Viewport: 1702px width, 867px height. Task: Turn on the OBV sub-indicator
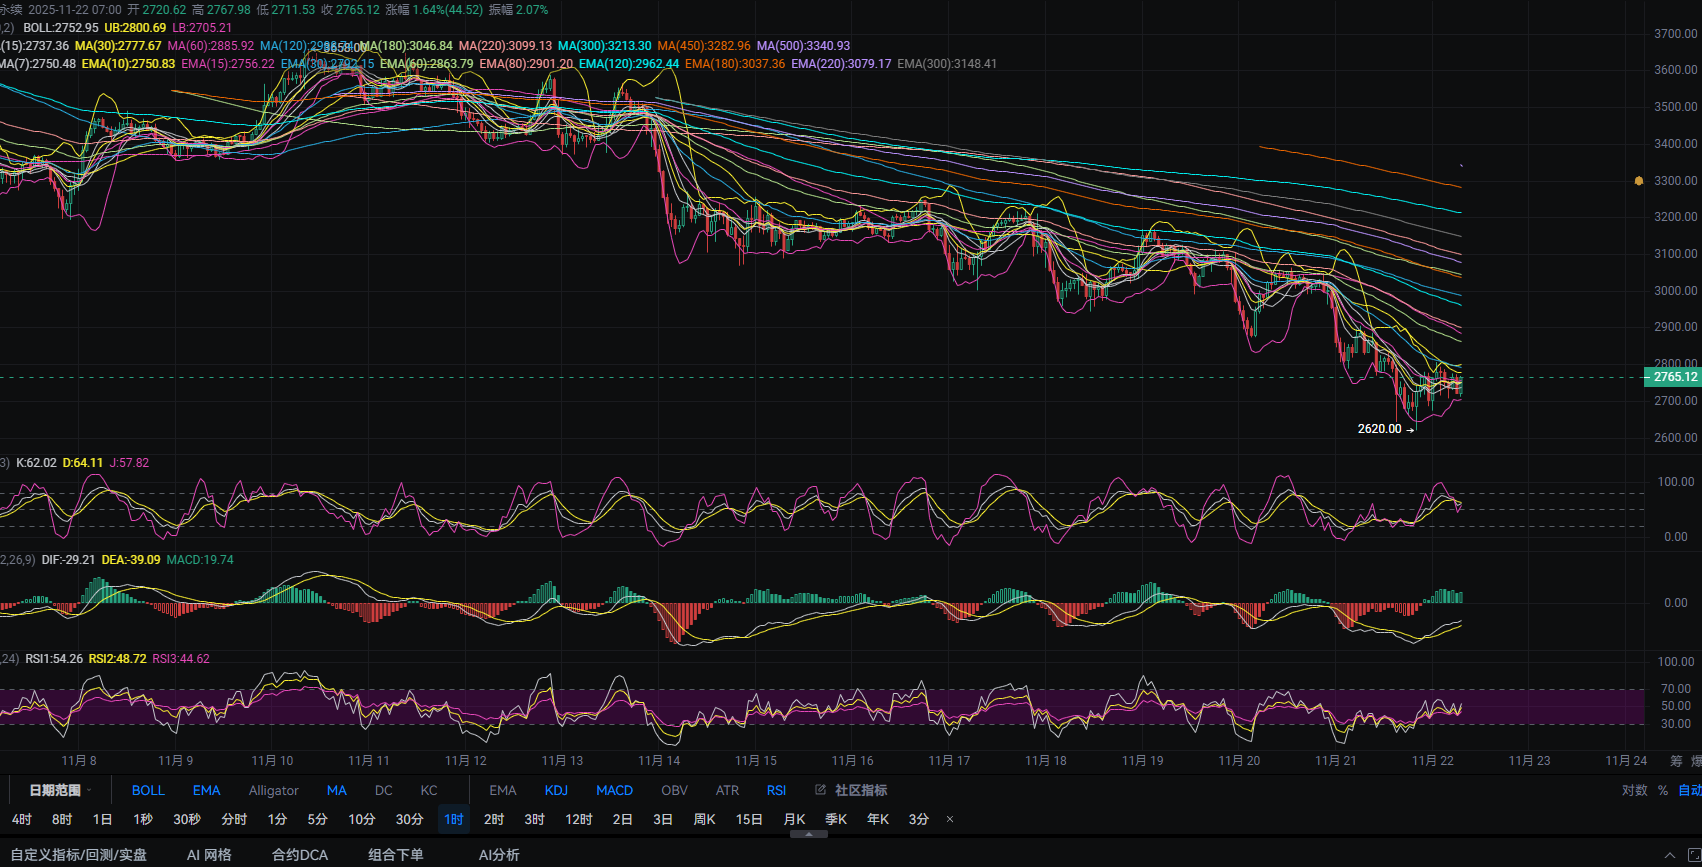click(x=674, y=790)
